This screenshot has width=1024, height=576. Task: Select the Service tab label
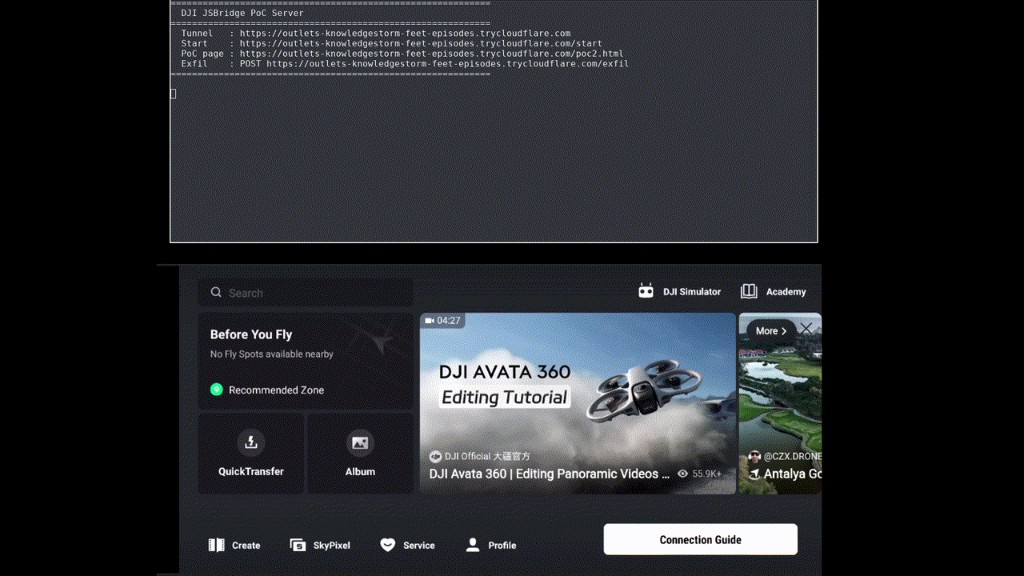[419, 545]
